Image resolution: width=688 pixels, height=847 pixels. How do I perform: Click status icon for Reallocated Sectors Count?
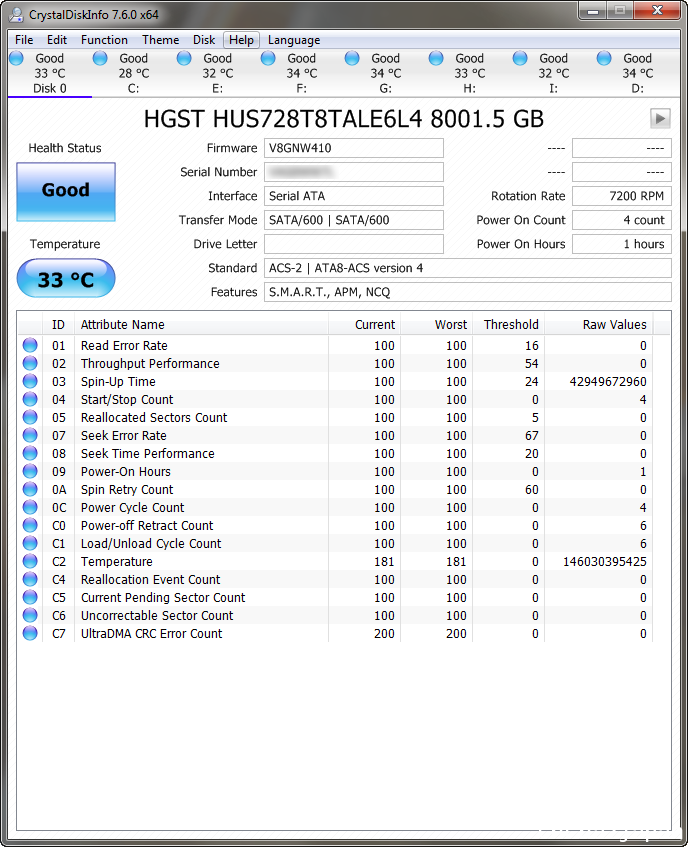(30, 417)
